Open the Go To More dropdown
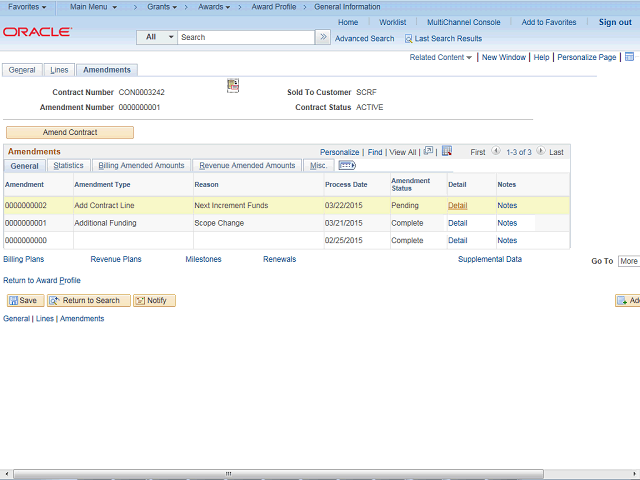Image resolution: width=640 pixels, height=480 pixels. [x=629, y=261]
